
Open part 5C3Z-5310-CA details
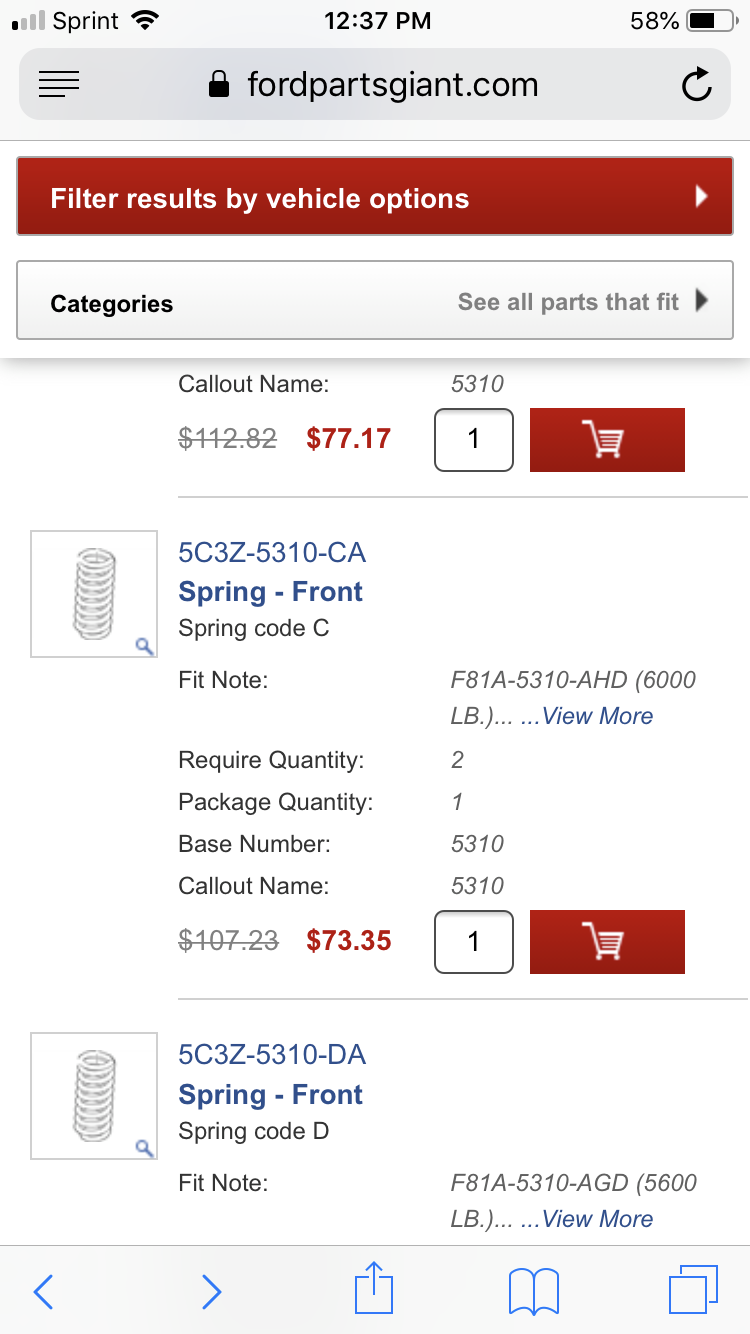[x=272, y=552]
